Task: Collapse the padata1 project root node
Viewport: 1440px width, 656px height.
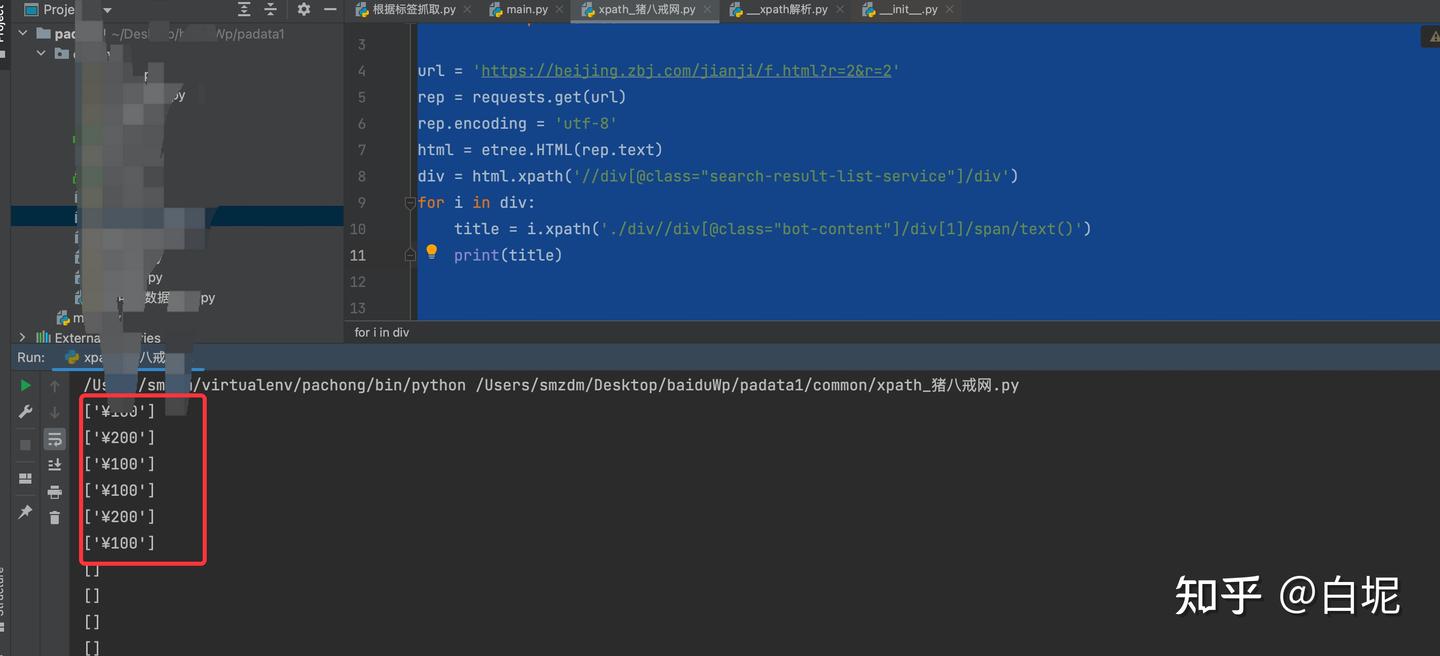Action: [x=22, y=32]
